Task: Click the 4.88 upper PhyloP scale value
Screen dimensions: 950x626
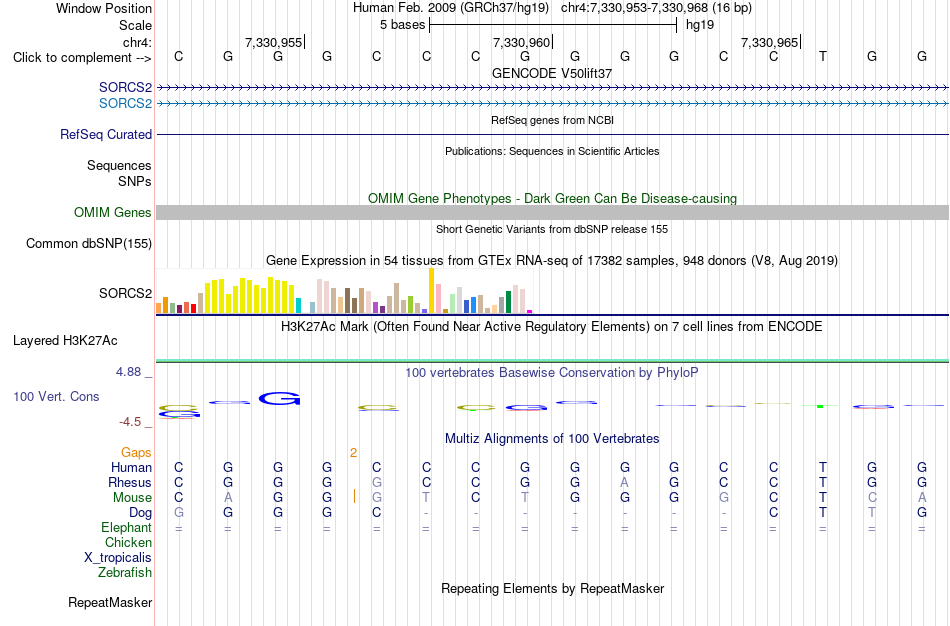Action: [128, 372]
